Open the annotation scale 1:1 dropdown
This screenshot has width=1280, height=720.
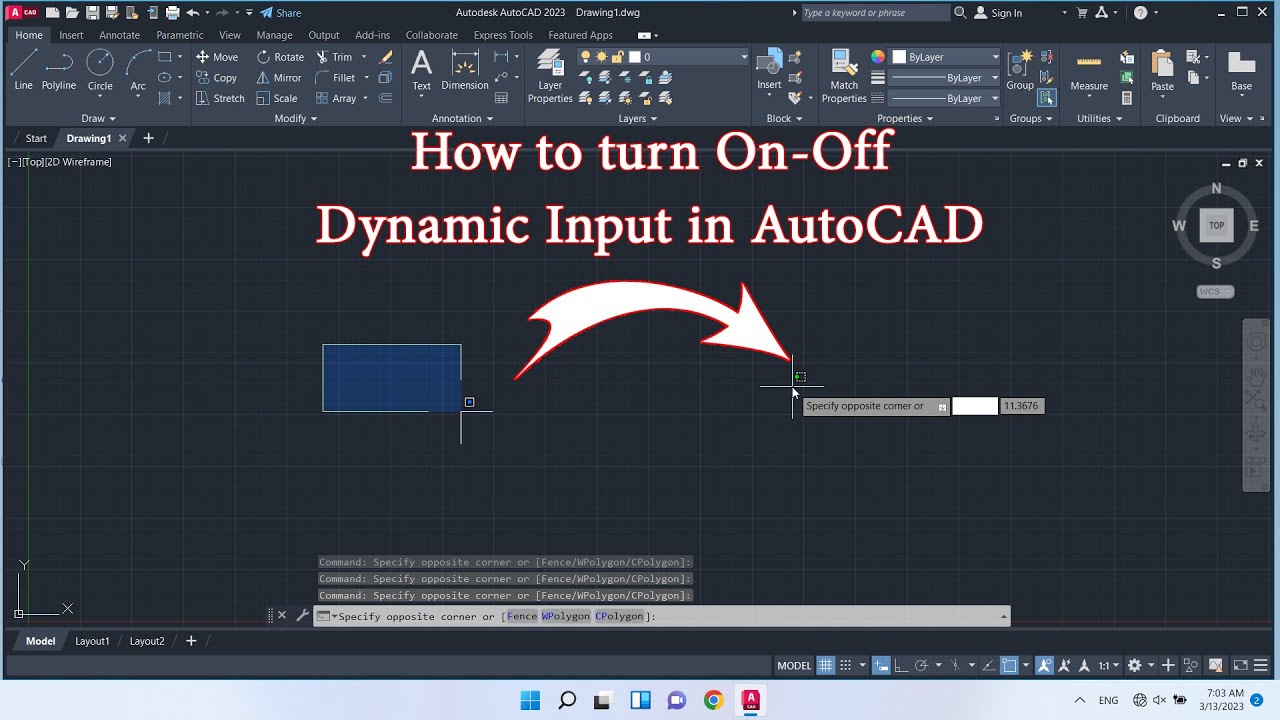1109,665
